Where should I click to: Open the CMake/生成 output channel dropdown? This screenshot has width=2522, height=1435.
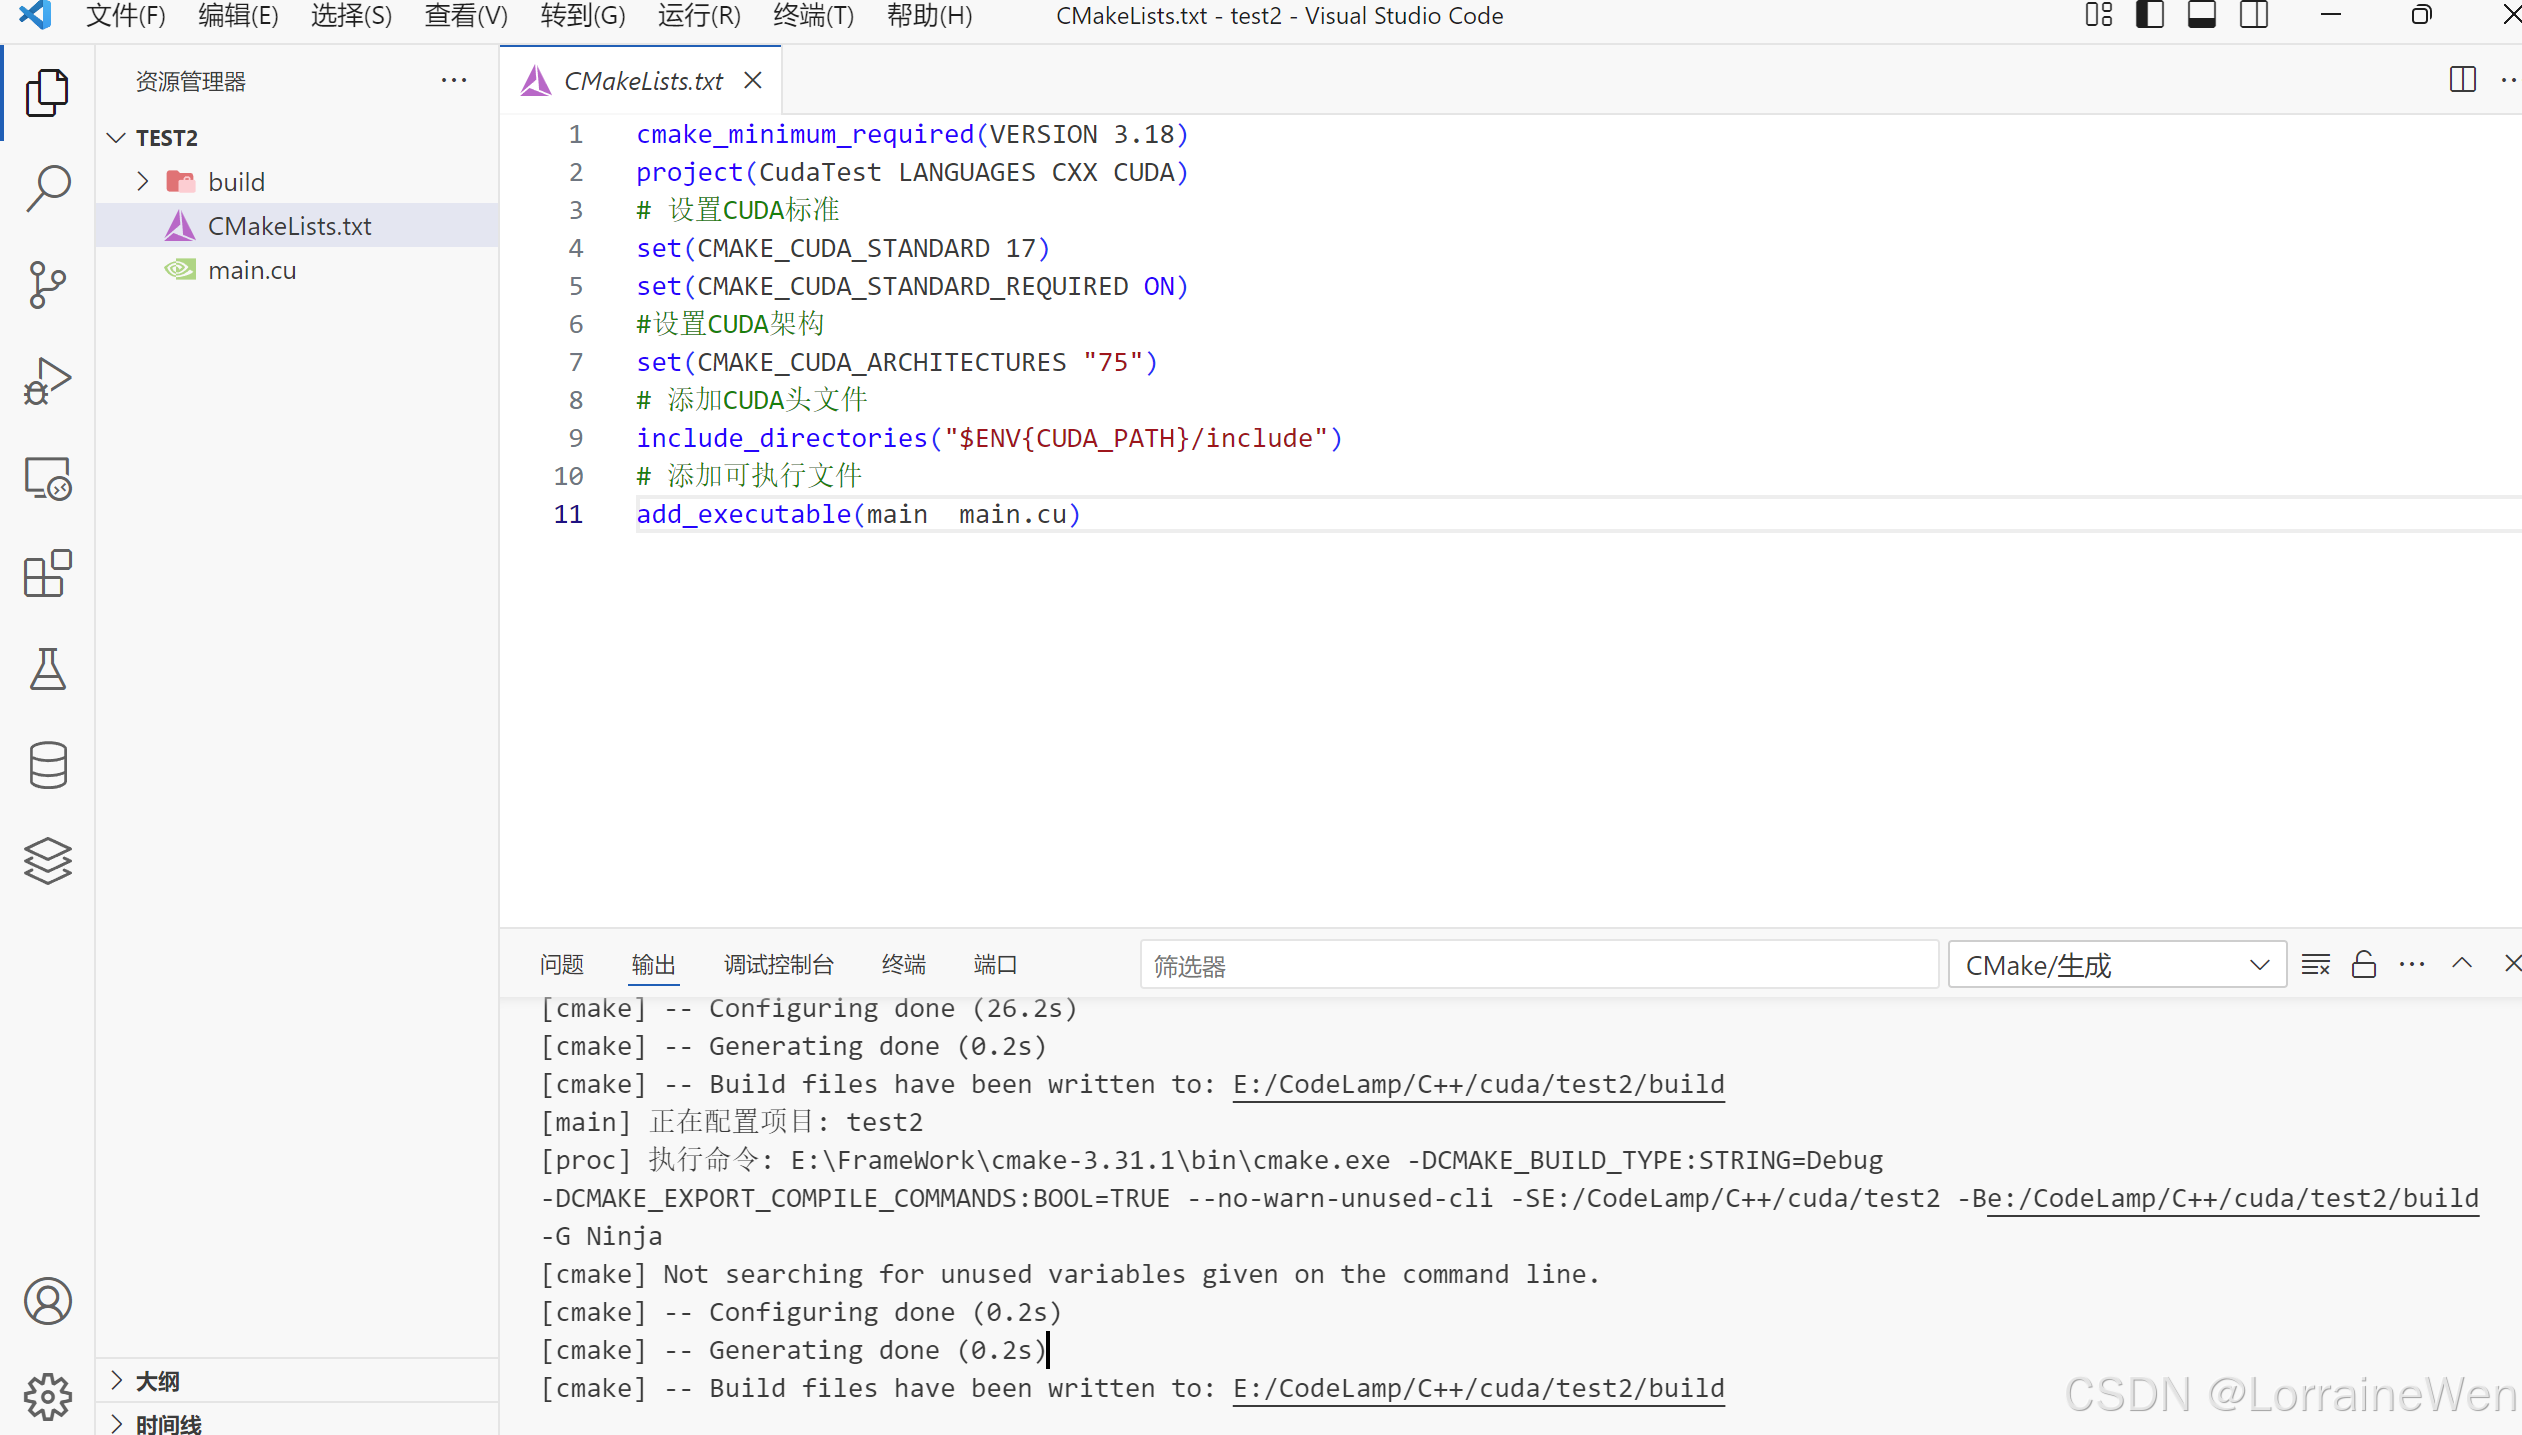coord(2116,965)
